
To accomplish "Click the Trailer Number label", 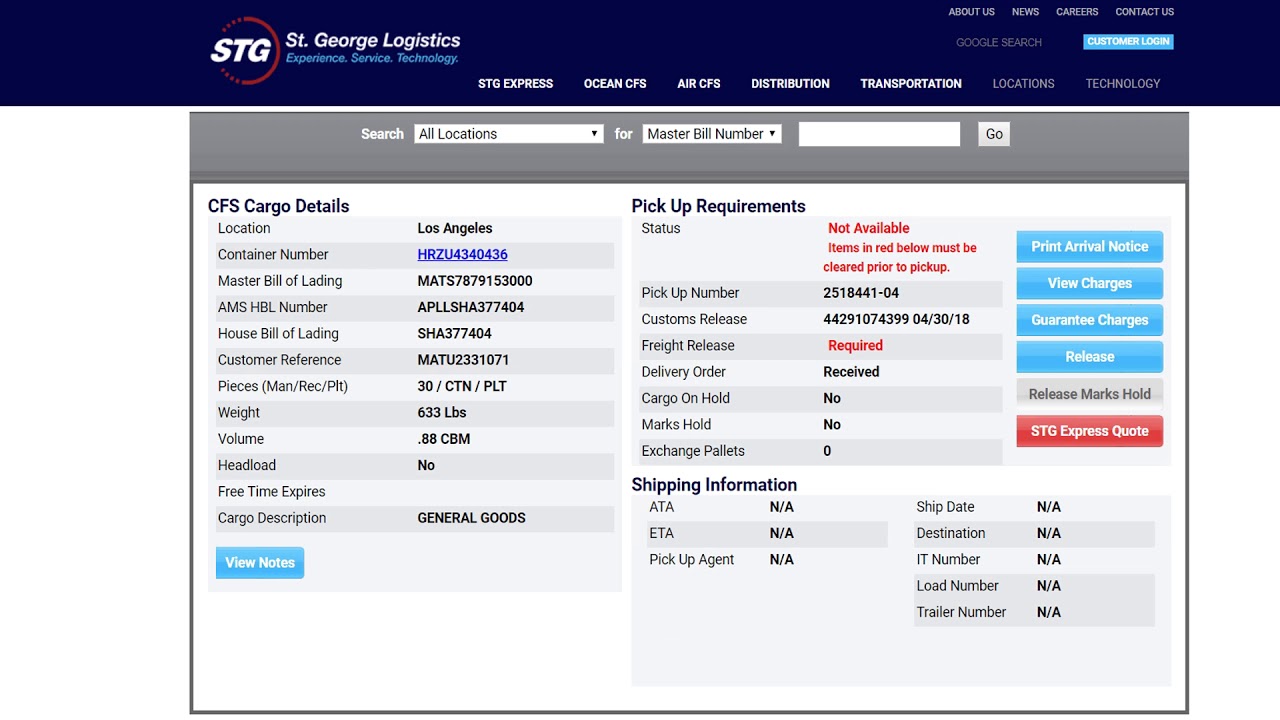I will click(961, 612).
